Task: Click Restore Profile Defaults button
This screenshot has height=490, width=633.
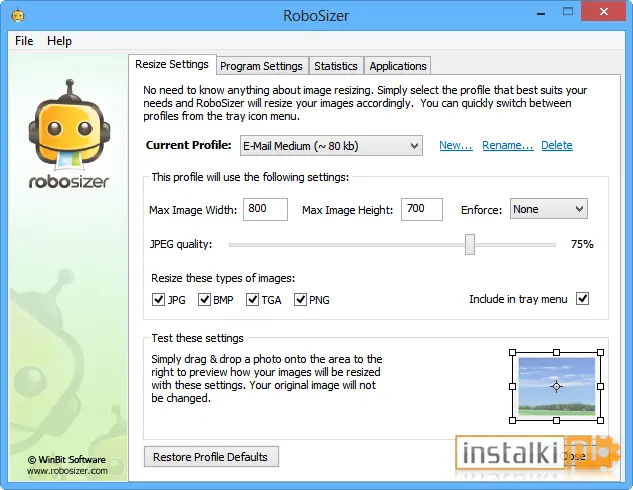Action: pyautogui.click(x=211, y=457)
